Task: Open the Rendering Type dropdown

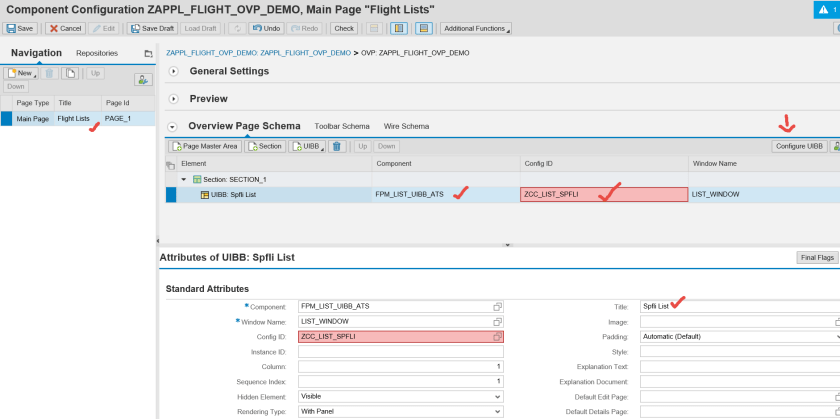Action: (497, 411)
